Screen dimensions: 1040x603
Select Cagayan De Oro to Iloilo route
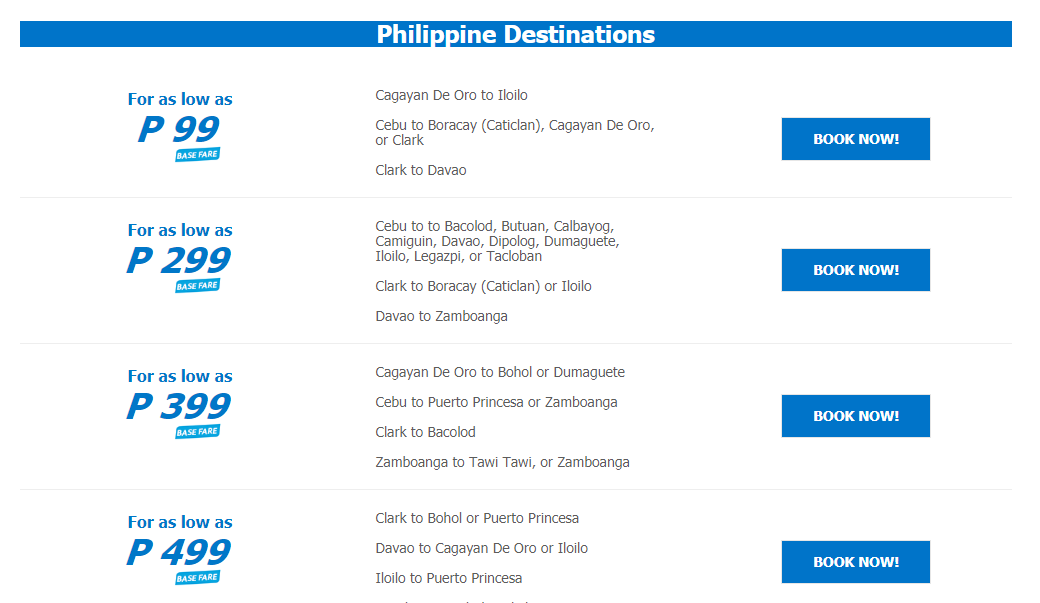coord(451,96)
